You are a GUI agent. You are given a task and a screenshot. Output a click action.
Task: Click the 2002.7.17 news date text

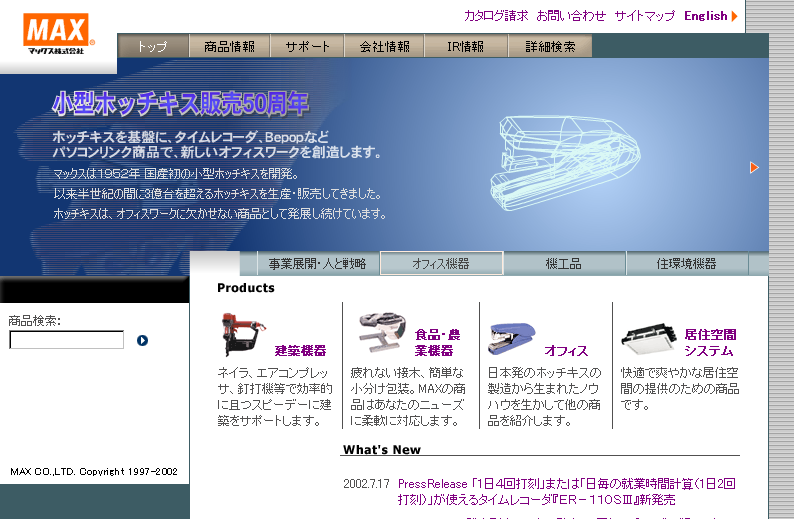(x=366, y=484)
